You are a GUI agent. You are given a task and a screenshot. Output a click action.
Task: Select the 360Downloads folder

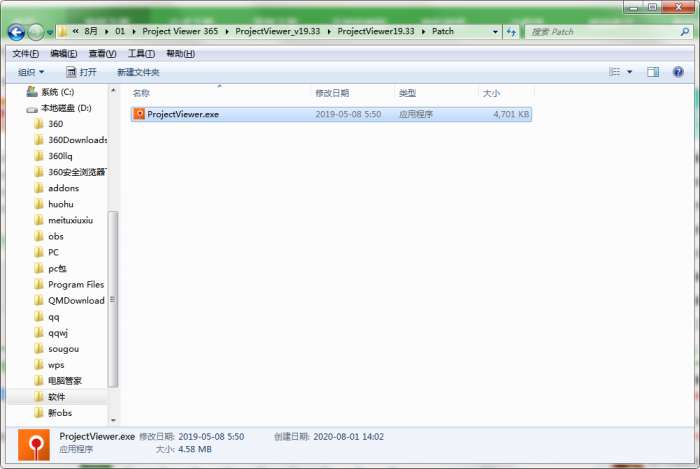point(71,140)
